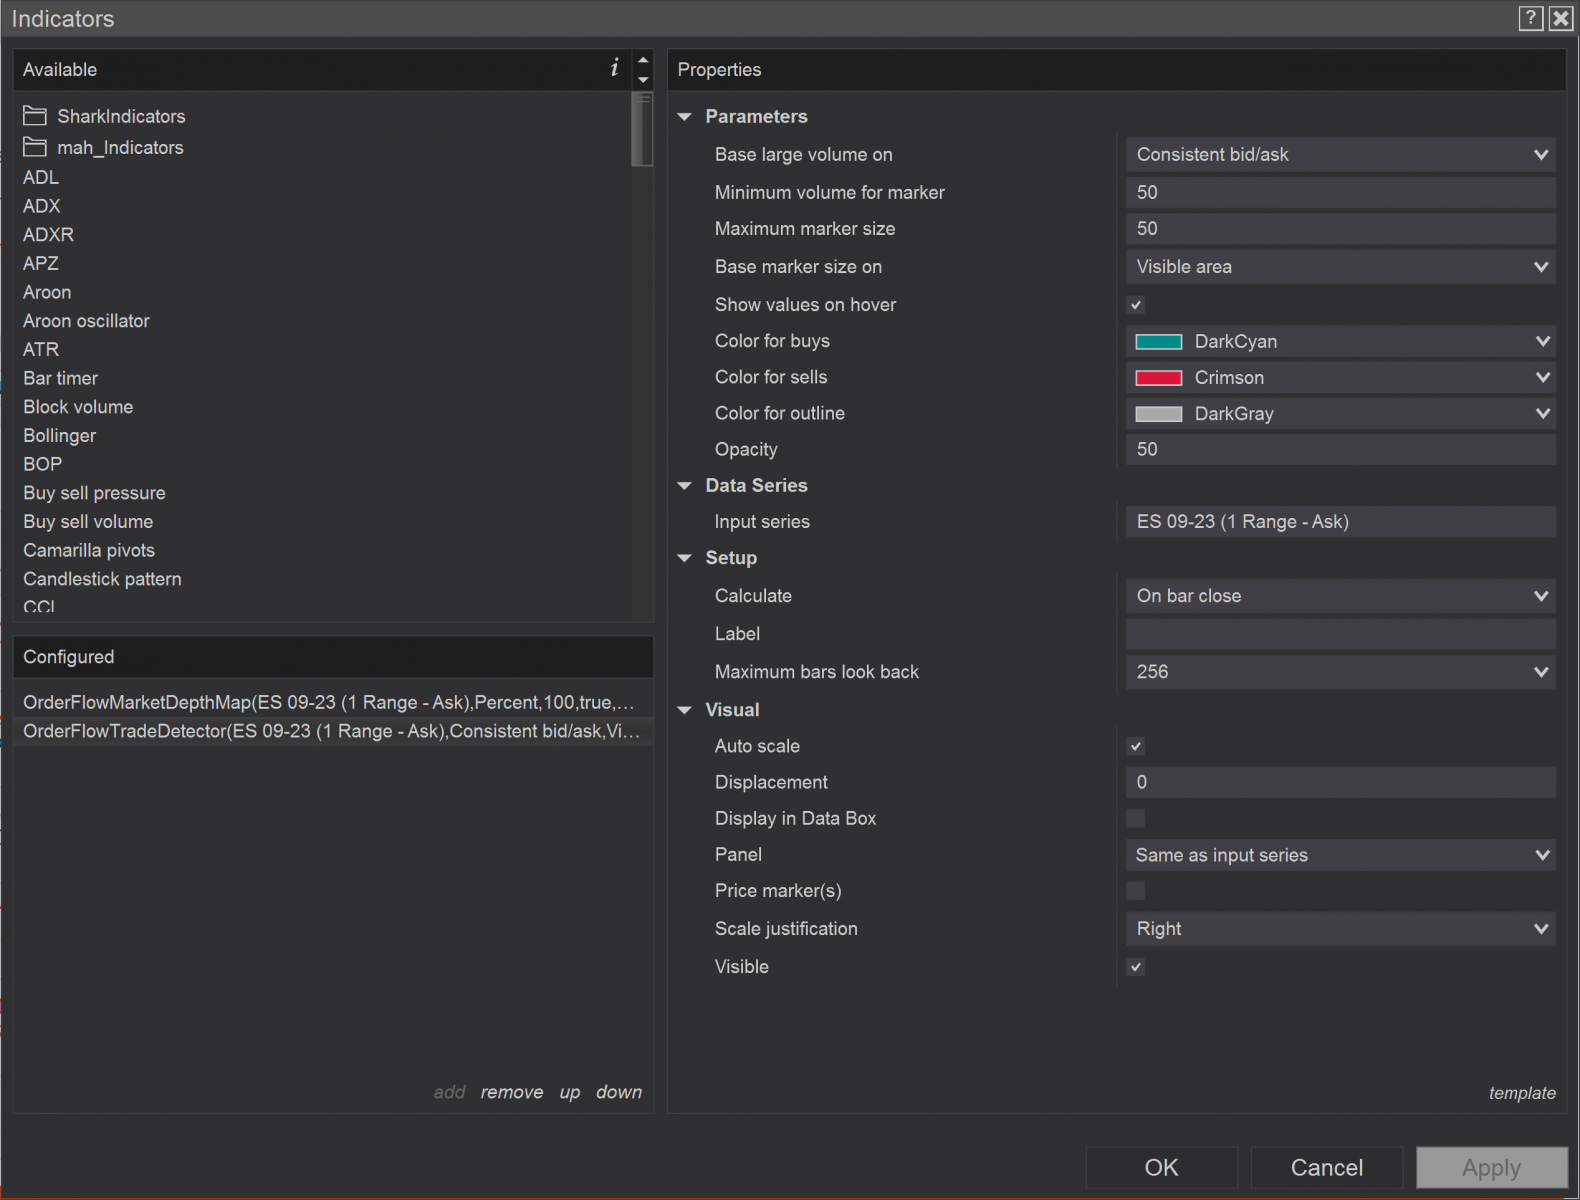This screenshot has width=1580, height=1200.
Task: Collapse the Parameters section triangle
Action: click(685, 117)
